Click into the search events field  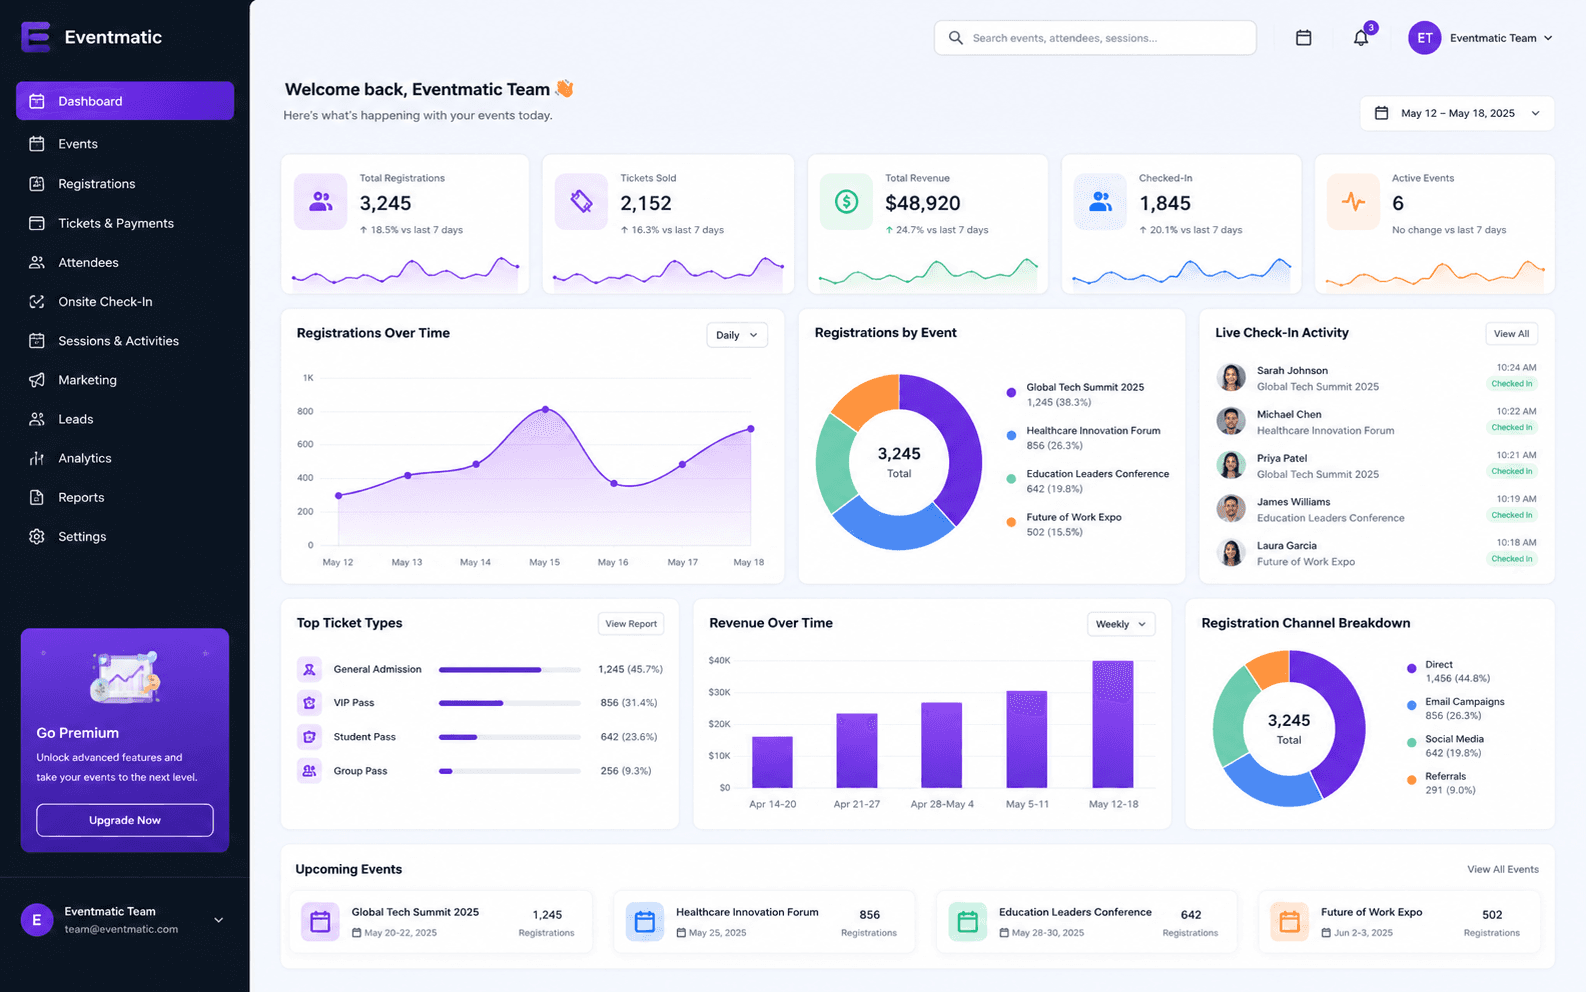click(1095, 38)
